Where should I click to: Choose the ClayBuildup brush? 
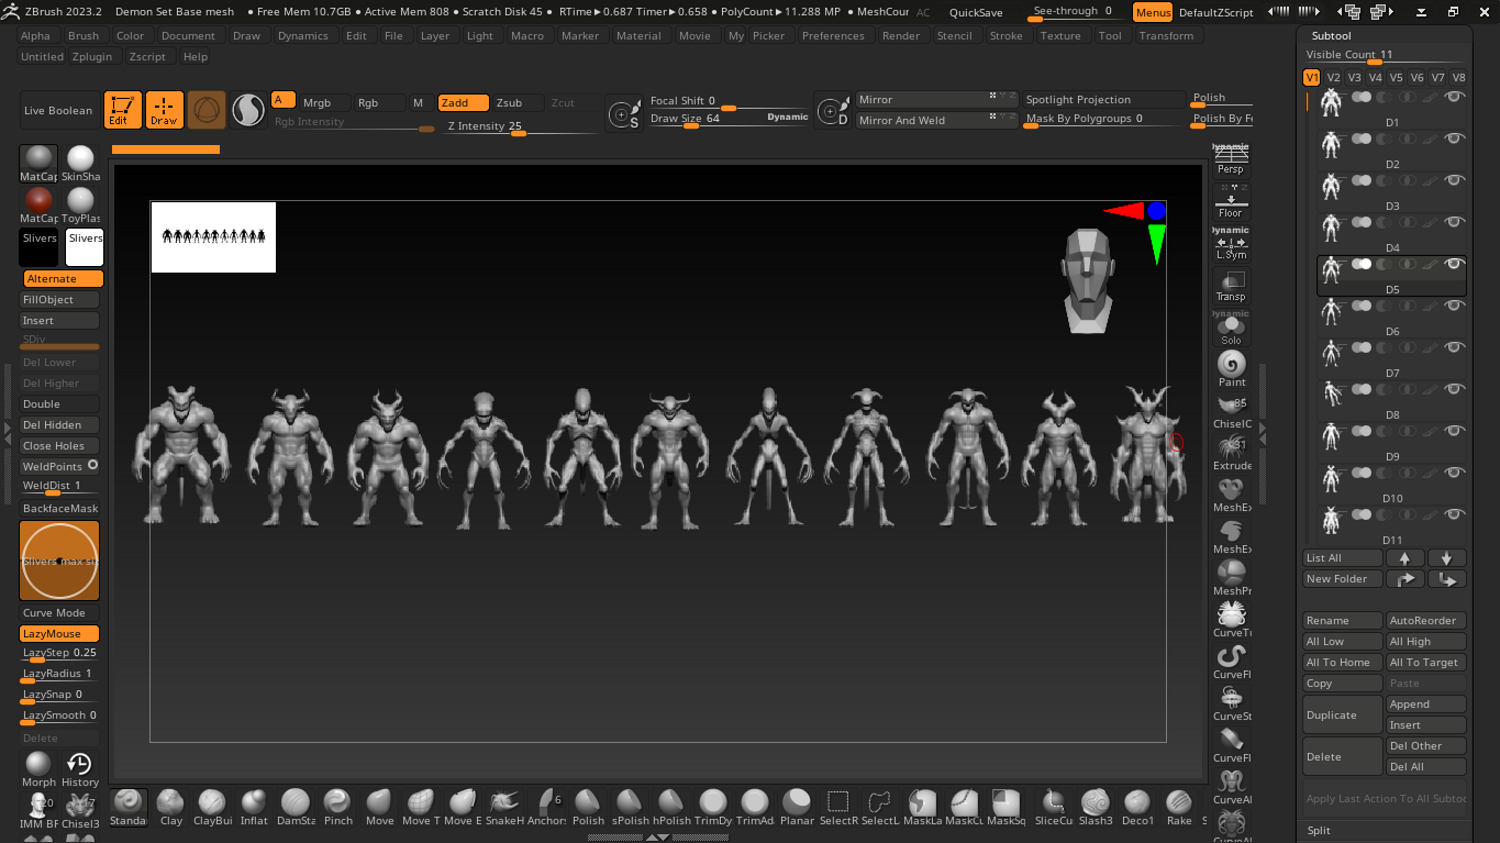click(212, 807)
